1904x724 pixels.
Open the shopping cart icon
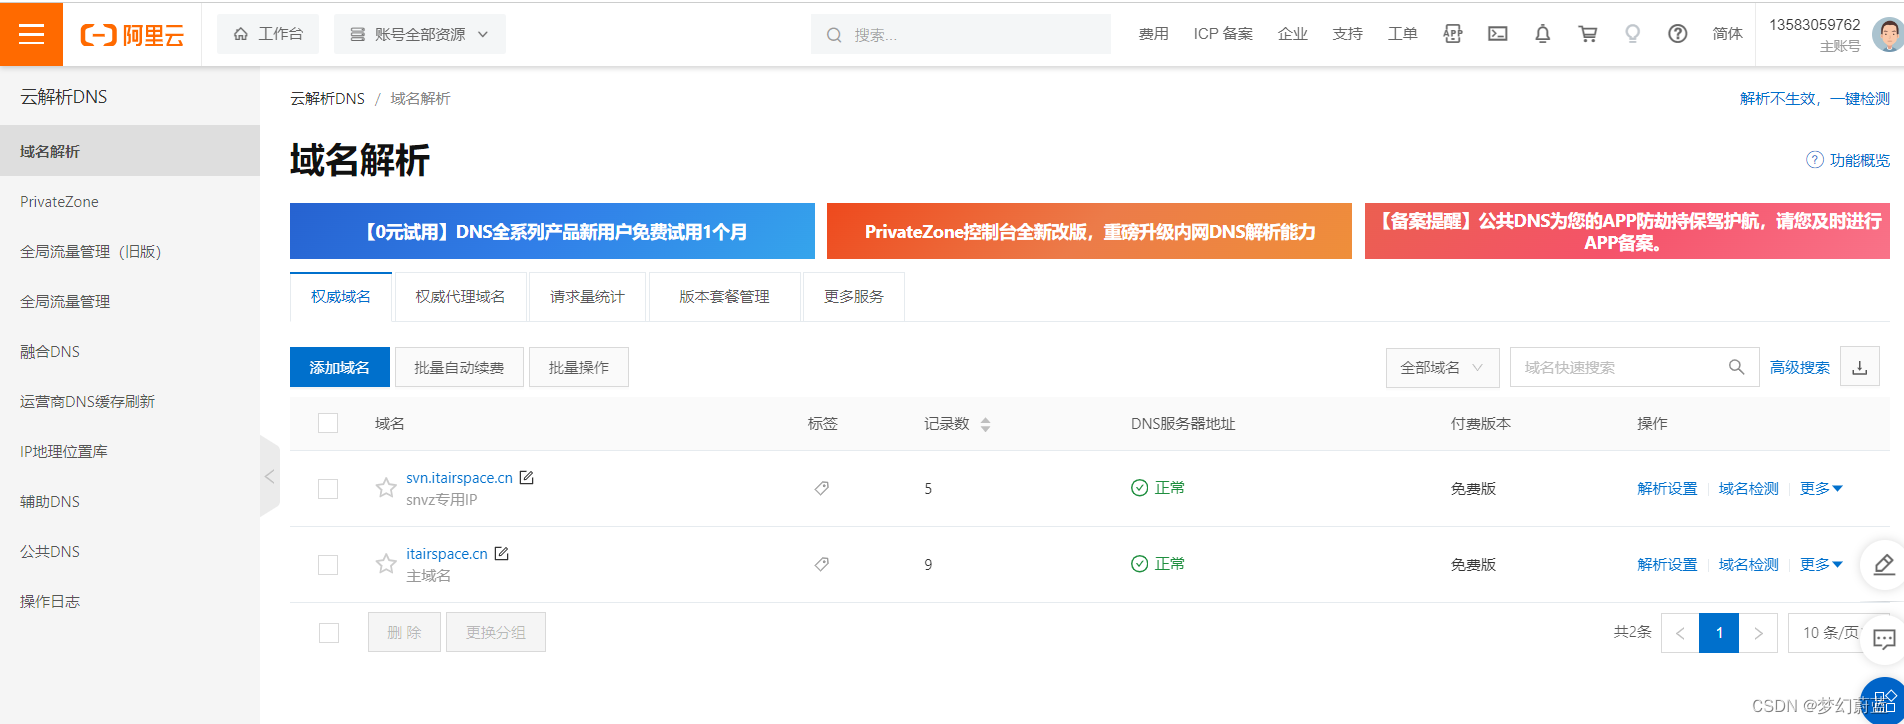[1587, 34]
